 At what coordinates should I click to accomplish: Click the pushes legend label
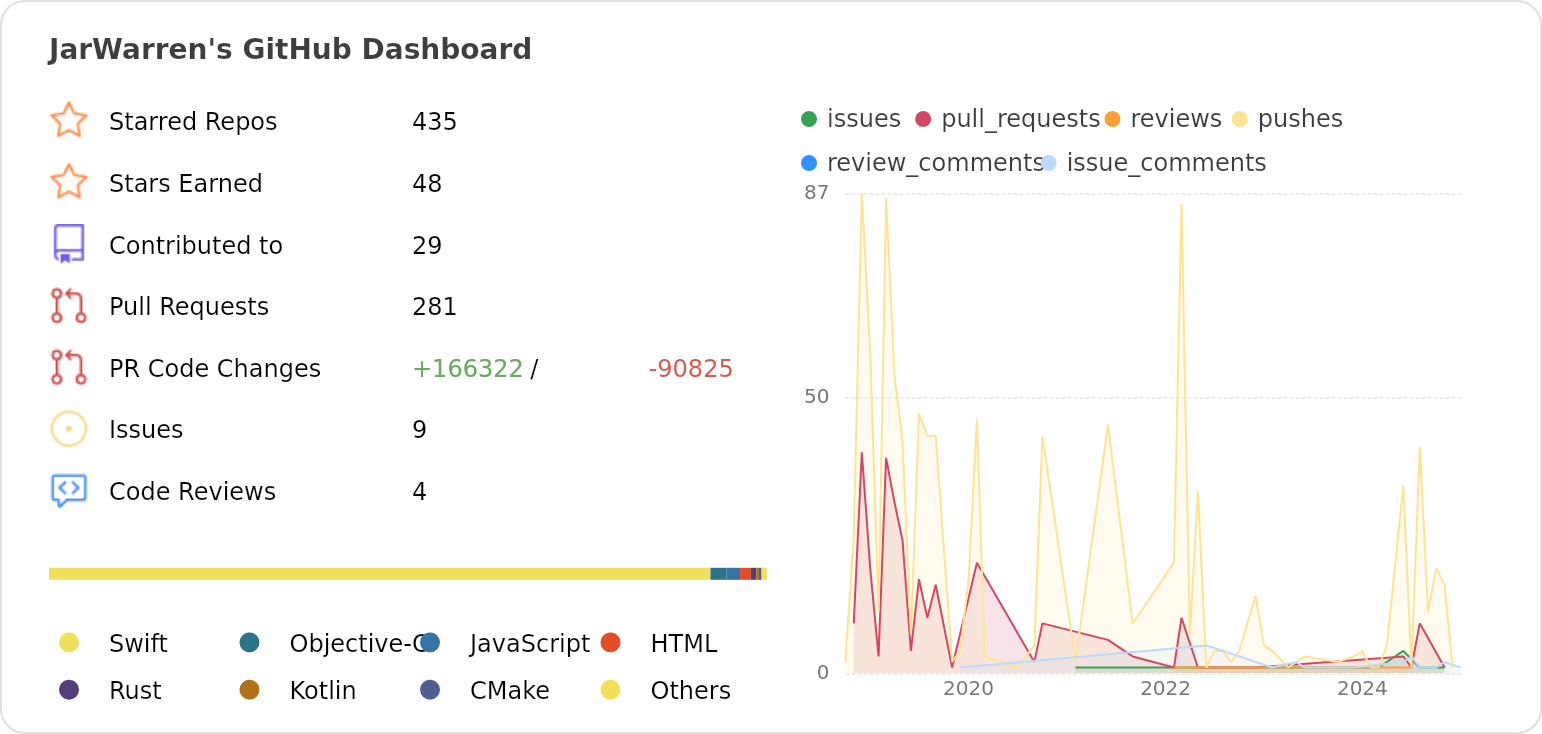coord(1300,119)
